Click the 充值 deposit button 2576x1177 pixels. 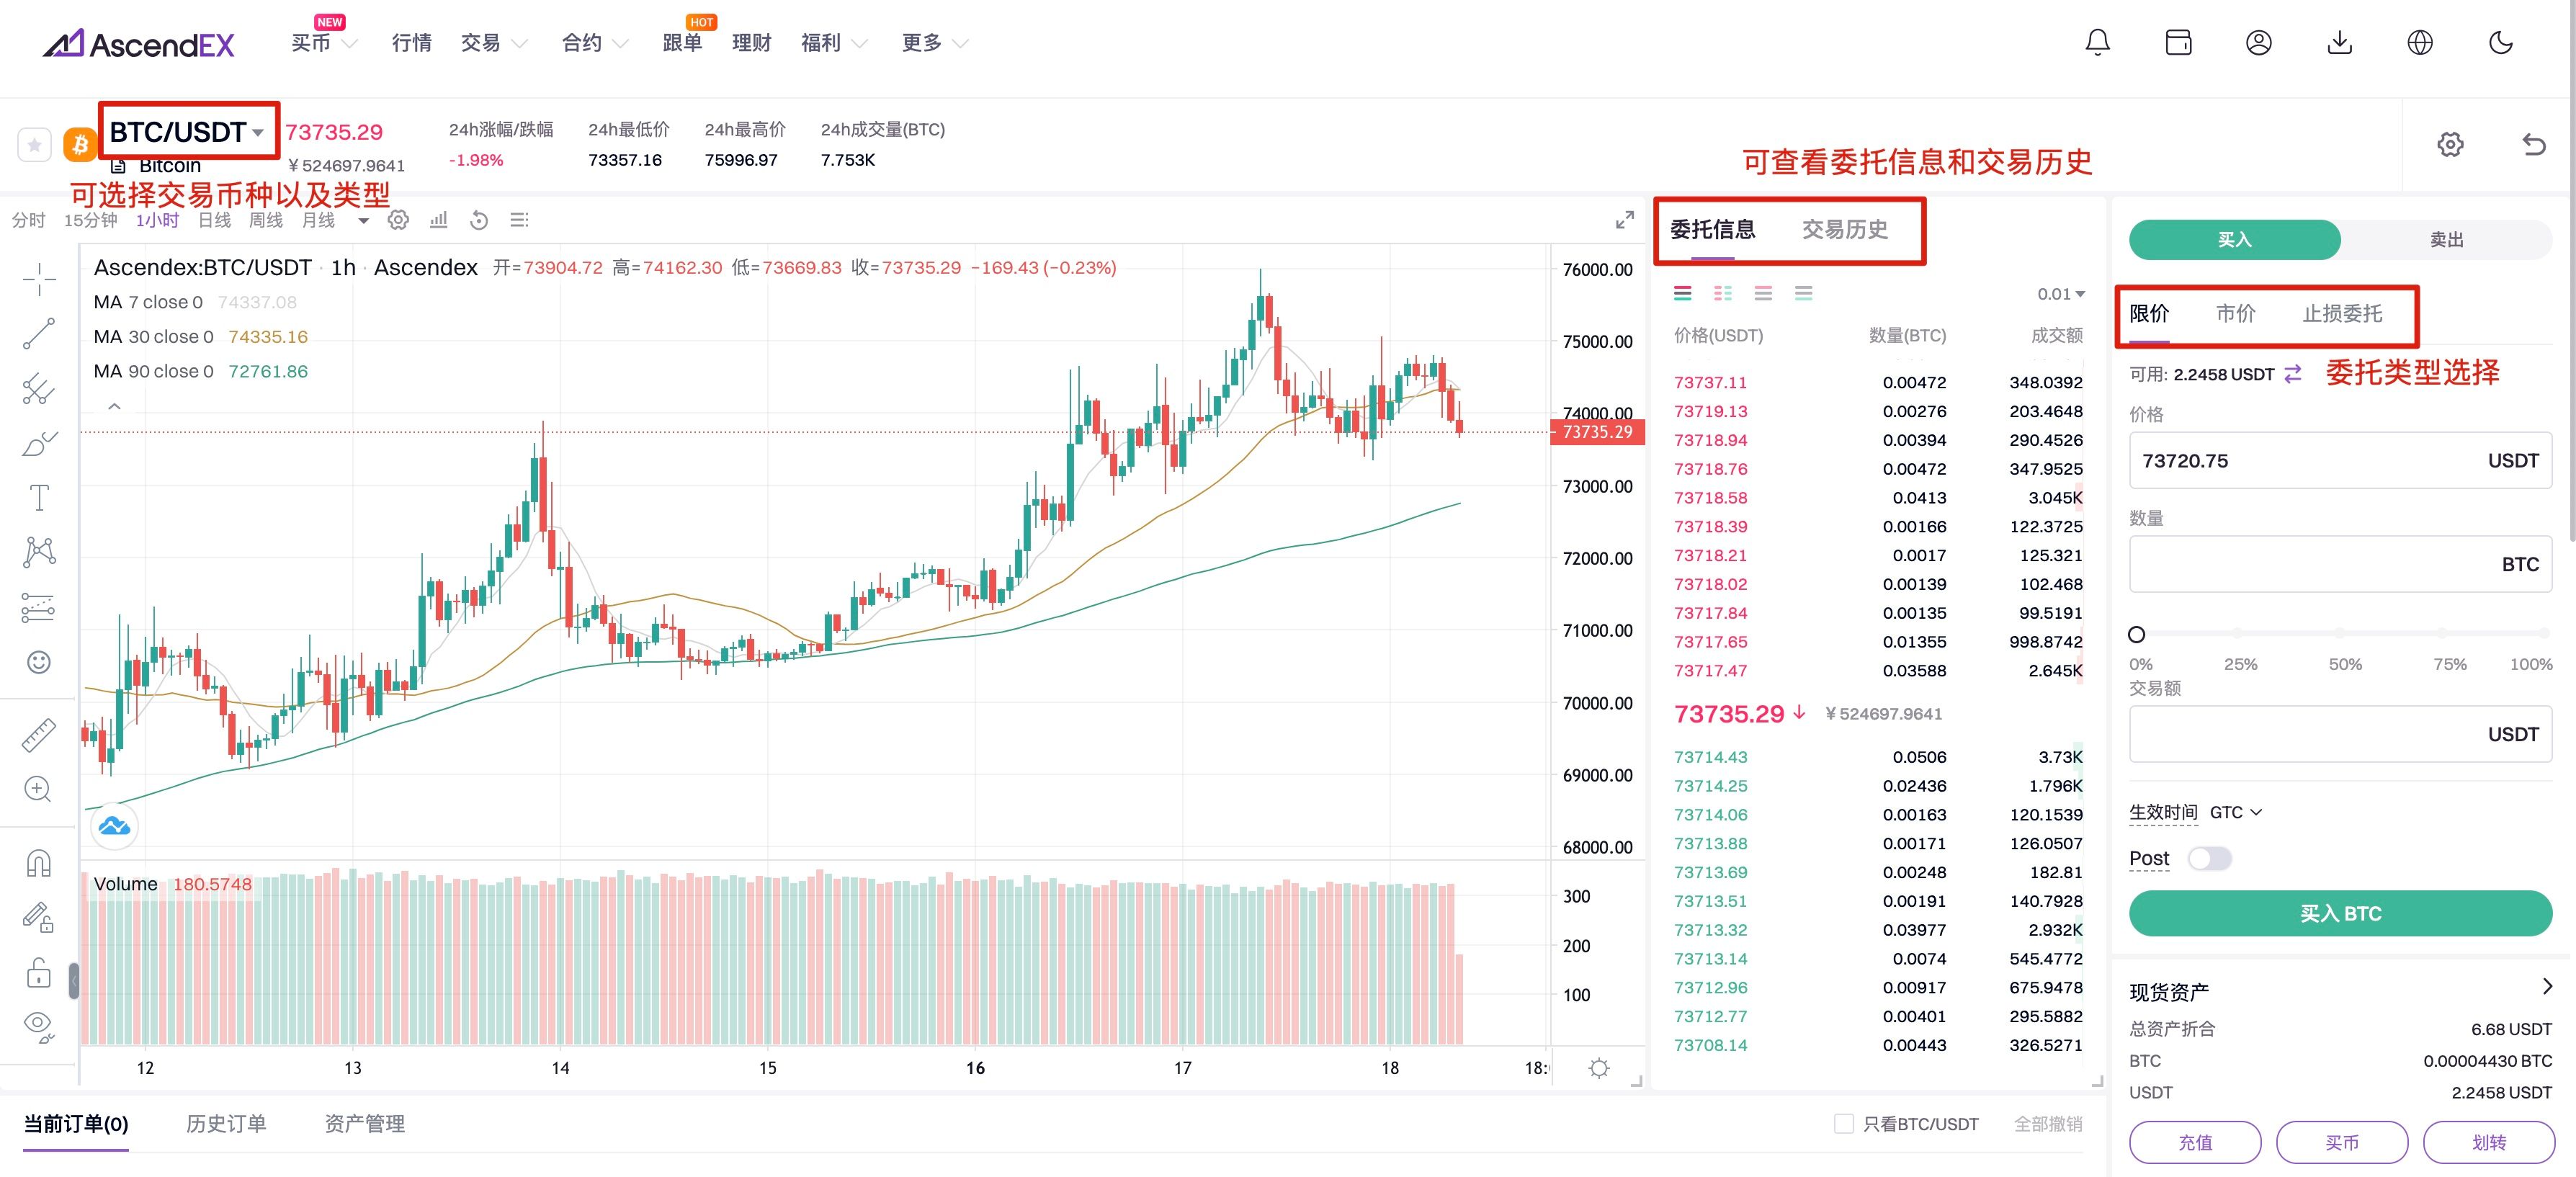tap(2194, 1142)
